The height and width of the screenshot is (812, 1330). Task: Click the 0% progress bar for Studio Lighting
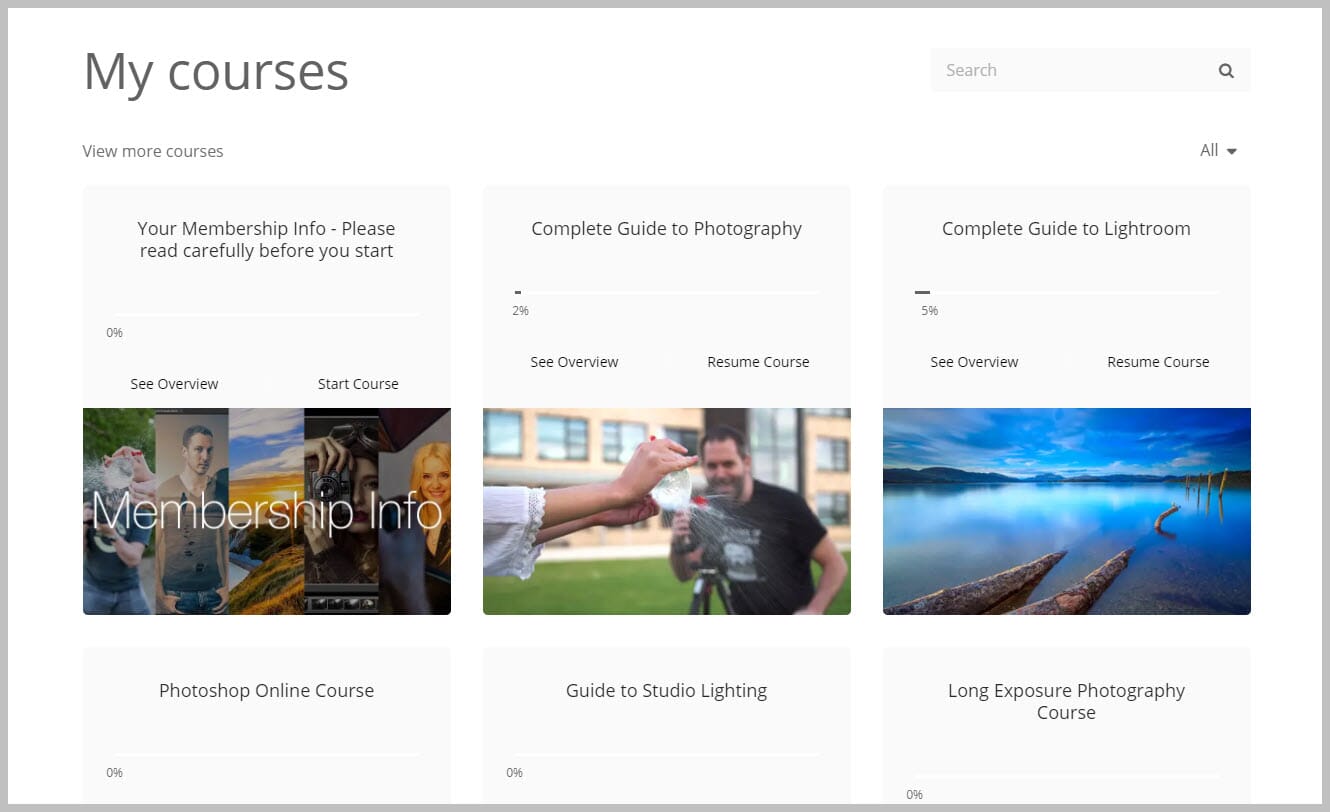click(x=667, y=754)
